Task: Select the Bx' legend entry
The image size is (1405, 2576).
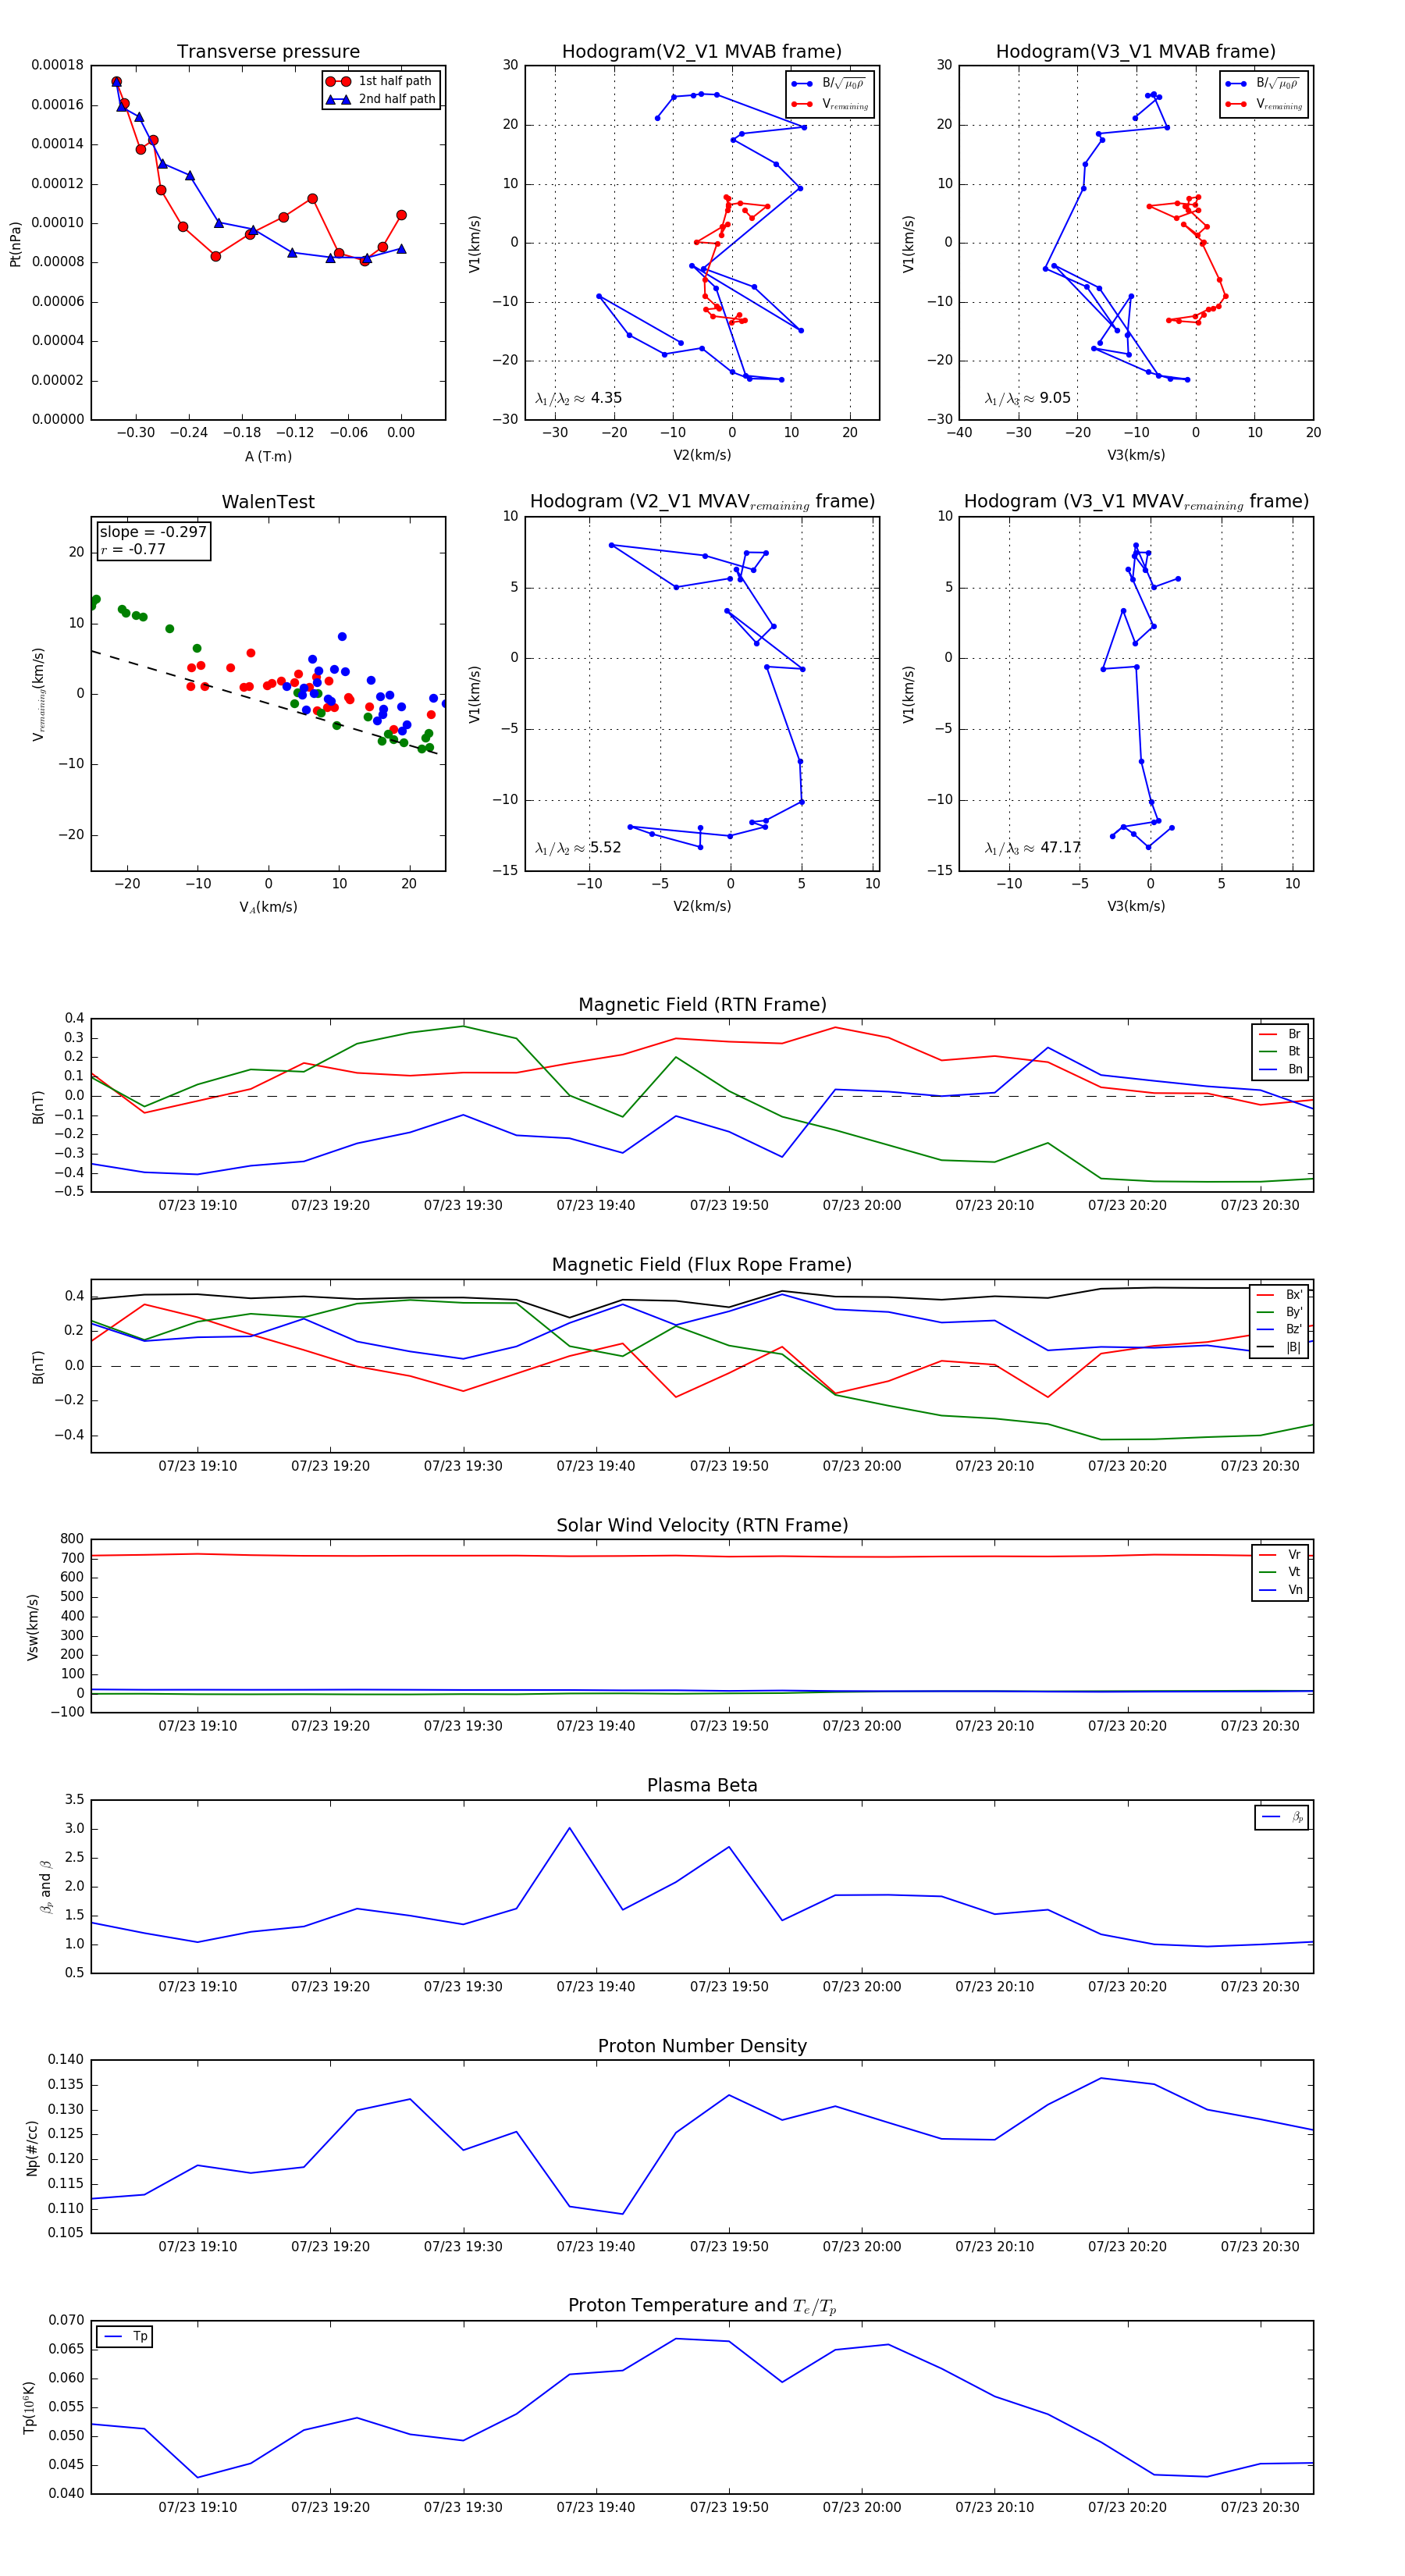Action: [1280, 1295]
